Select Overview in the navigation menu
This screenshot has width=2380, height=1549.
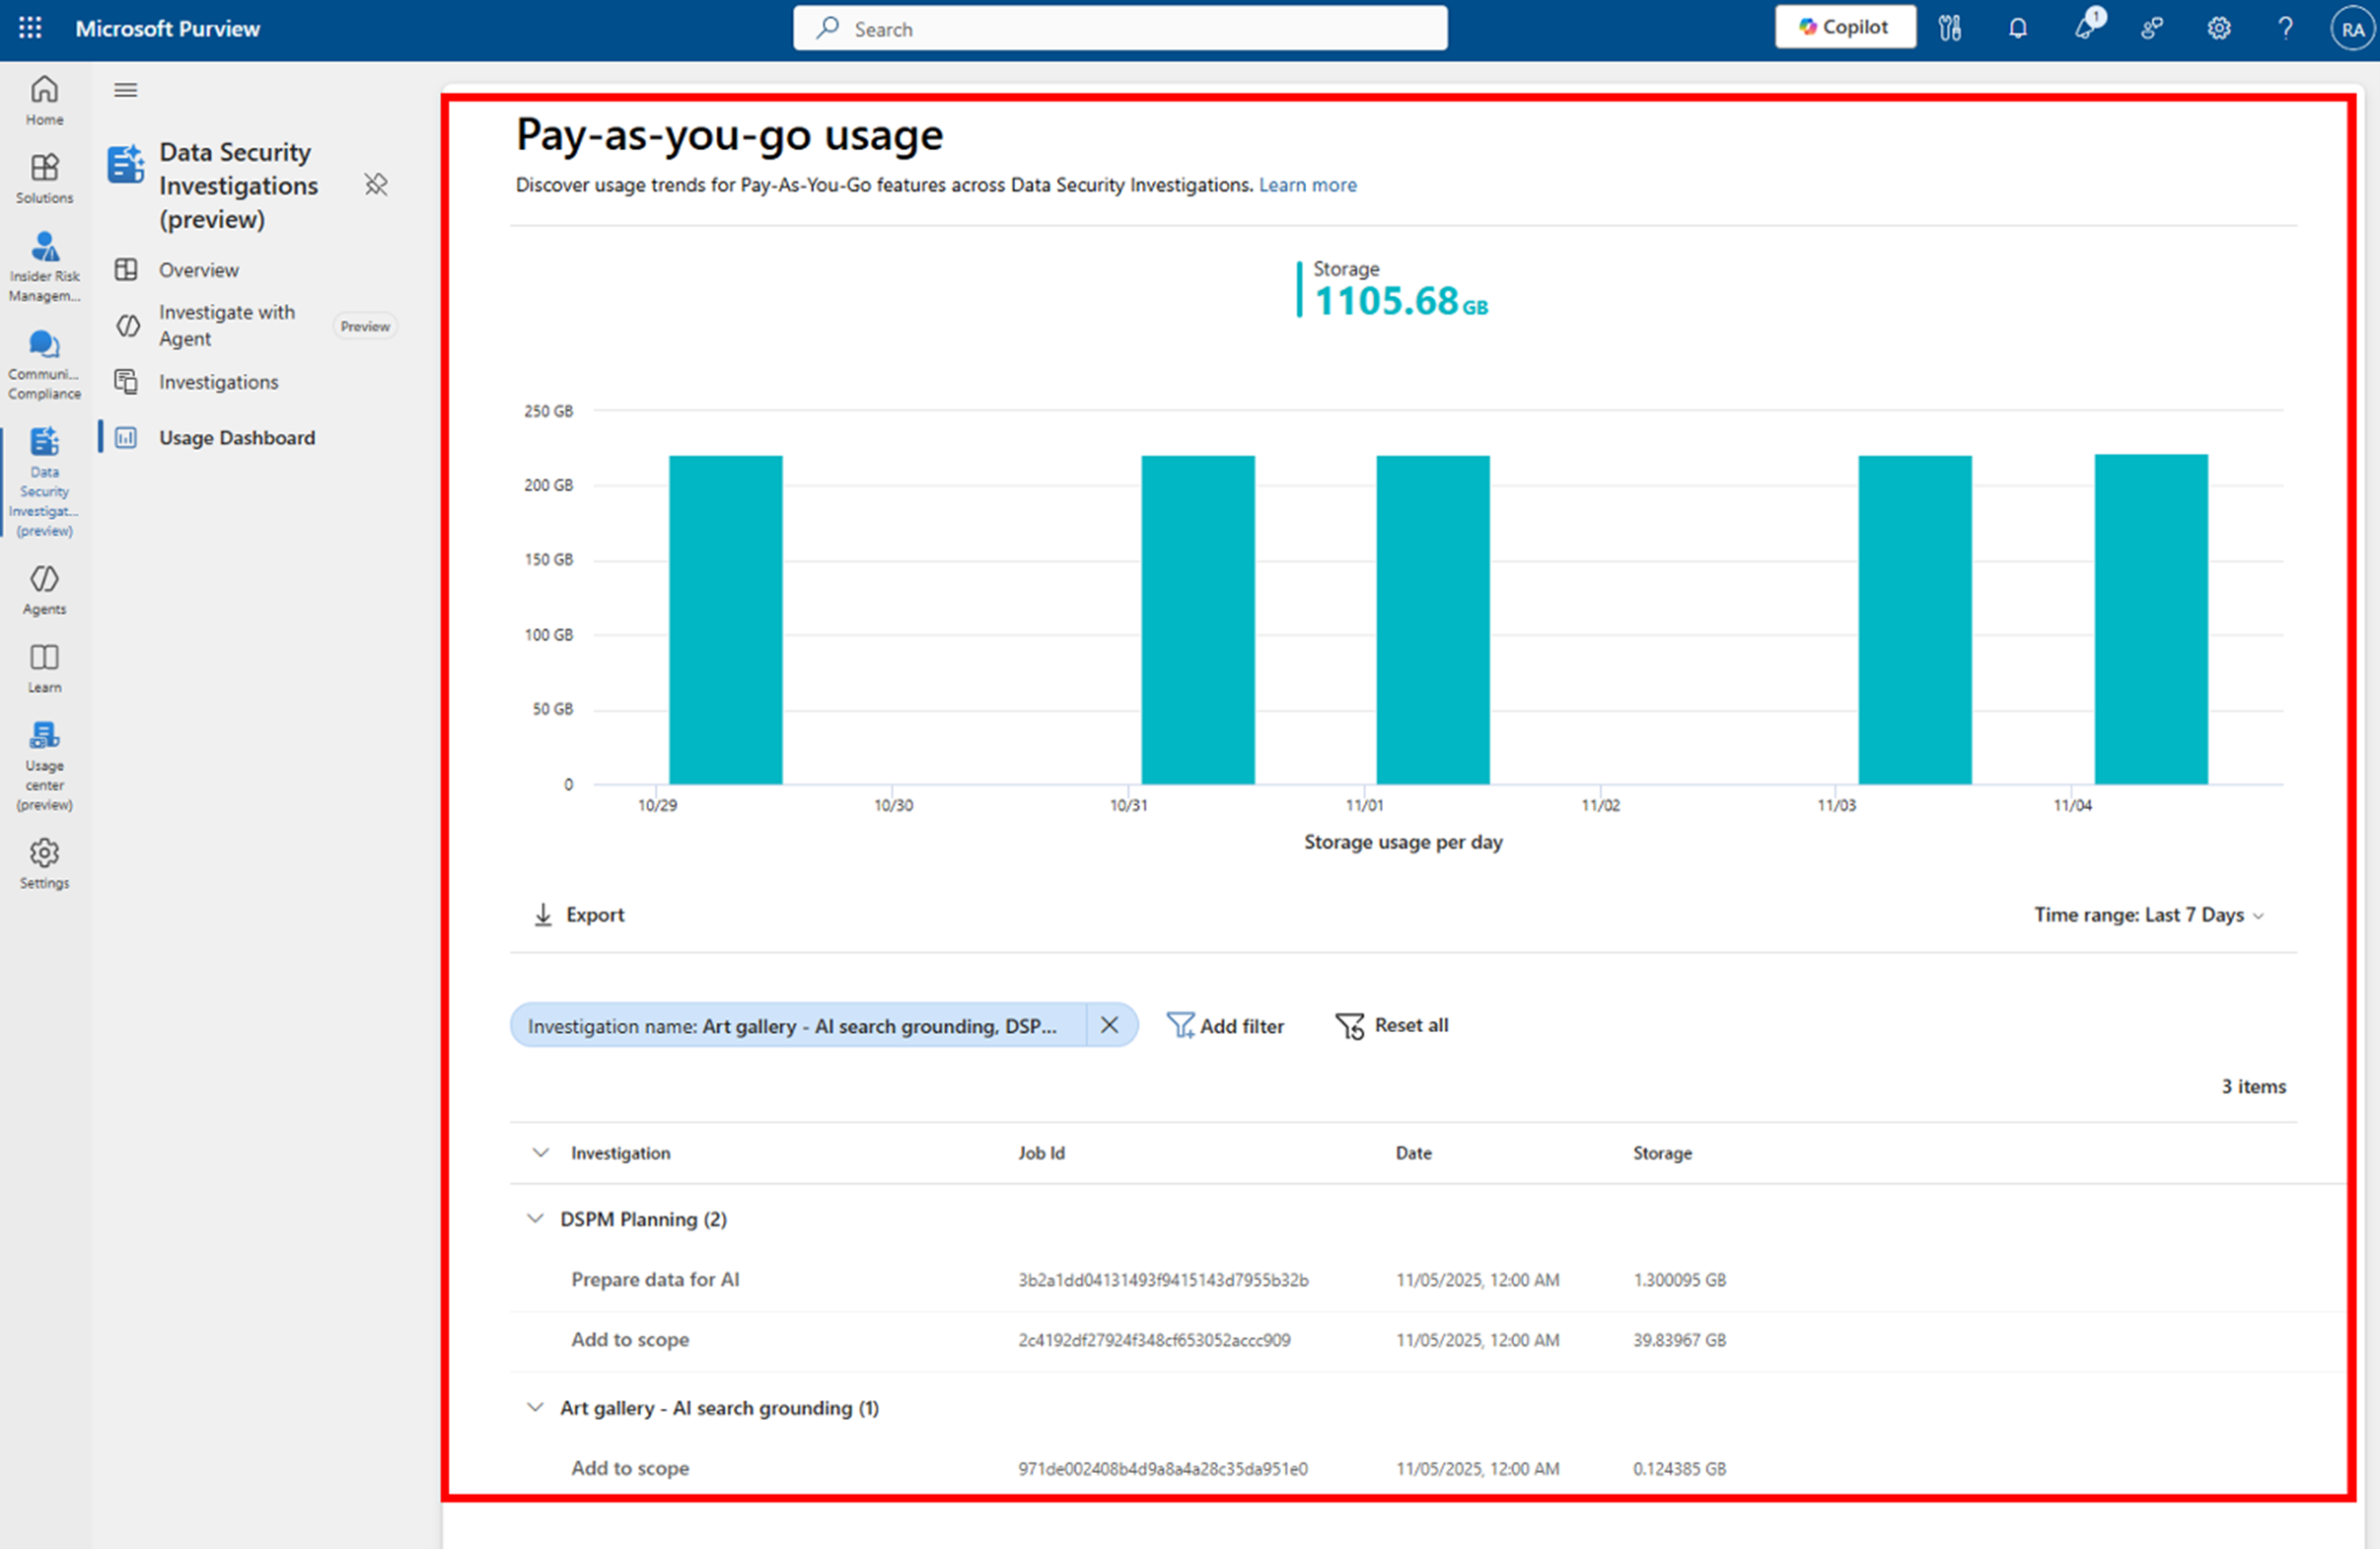[x=198, y=270]
